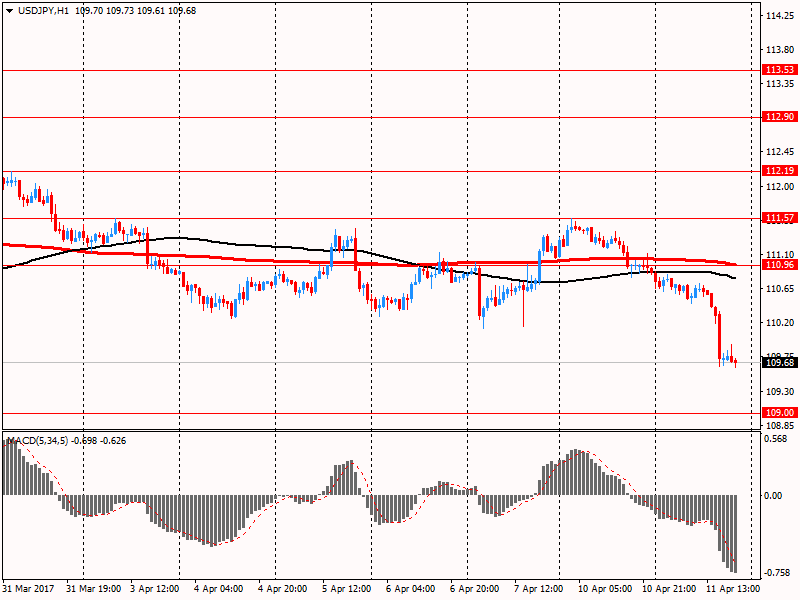
Task: Click the 112.45 price scale value
Action: 780,152
